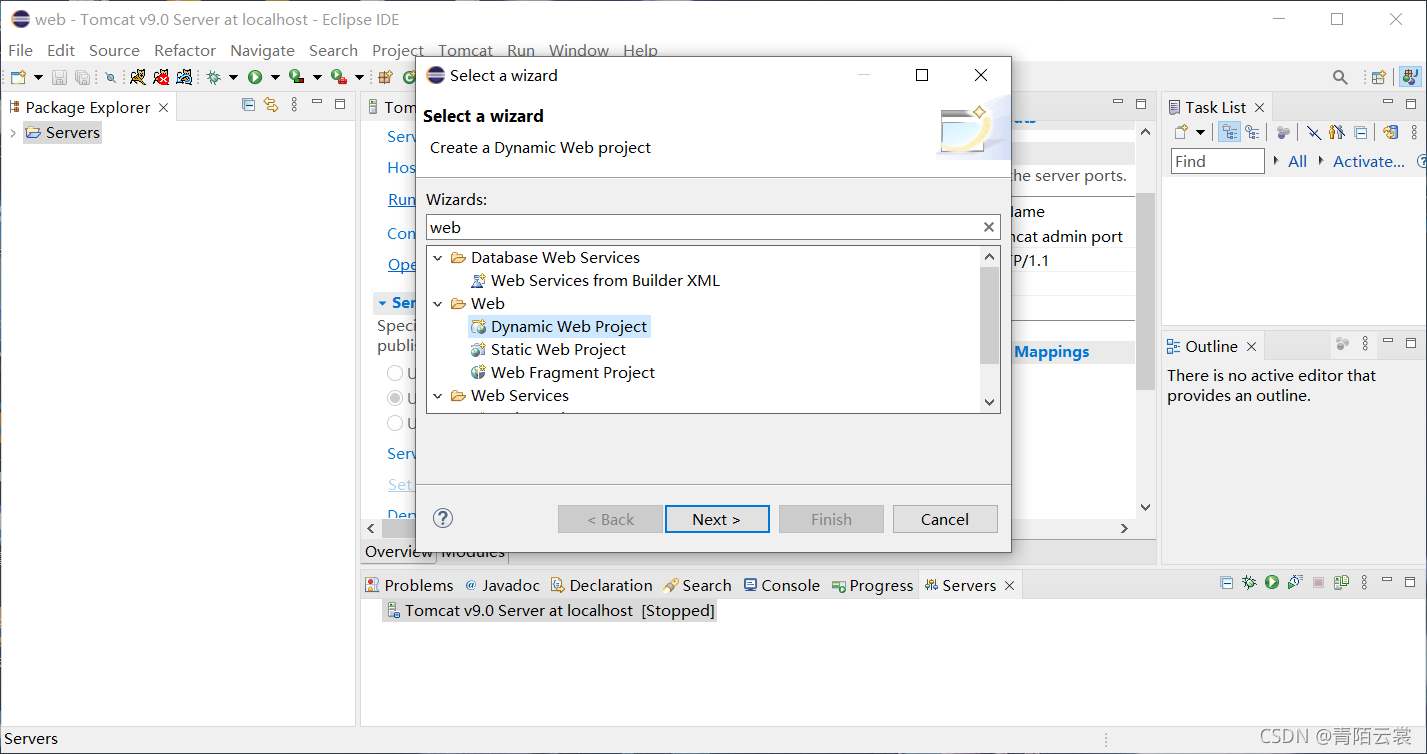Click the New wizard icon in main toolbar

pyautogui.click(x=18, y=77)
